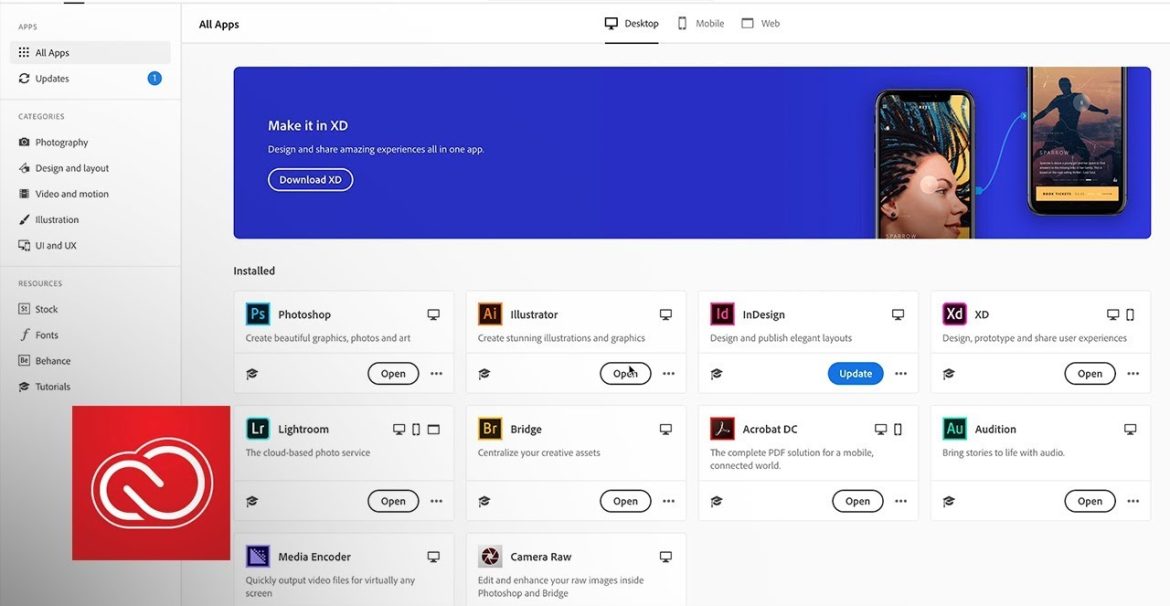Click the Illustrator Ai app icon

490,314
